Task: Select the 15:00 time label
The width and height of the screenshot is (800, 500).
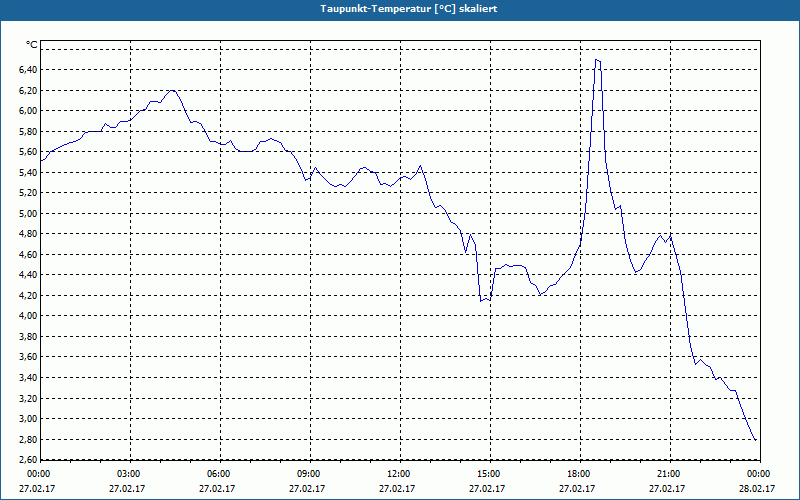Action: tap(488, 474)
